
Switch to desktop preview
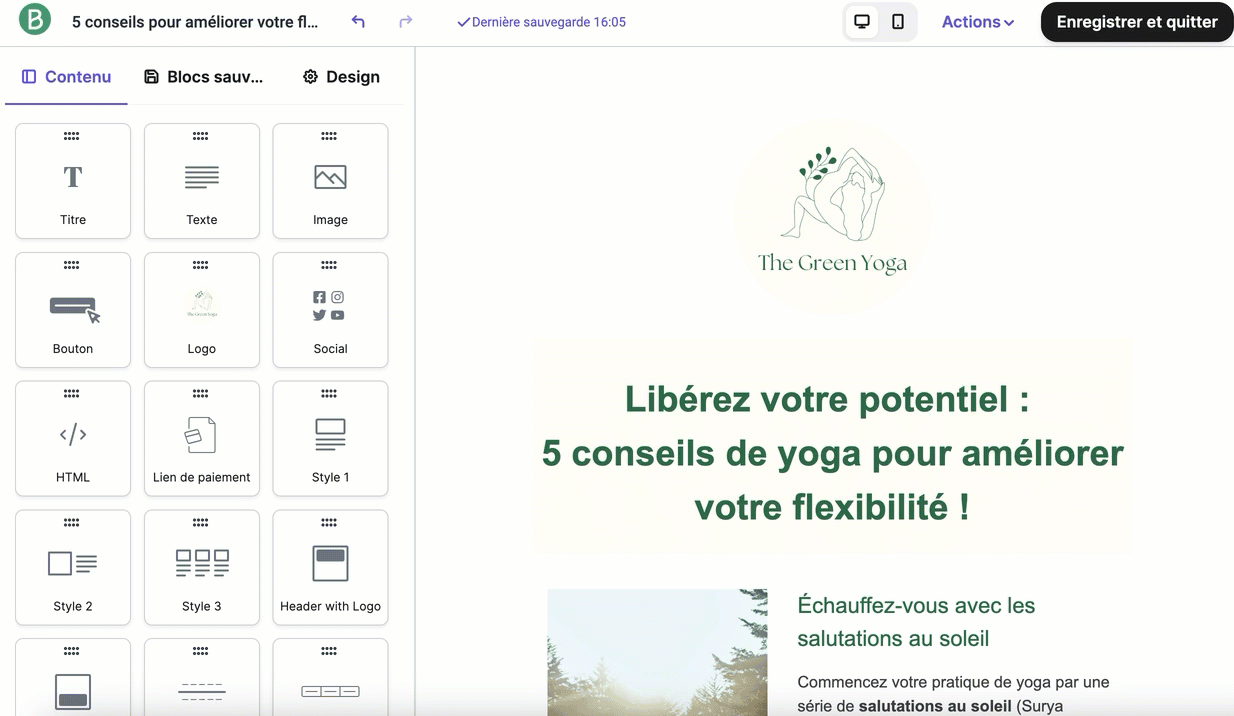[x=862, y=22]
